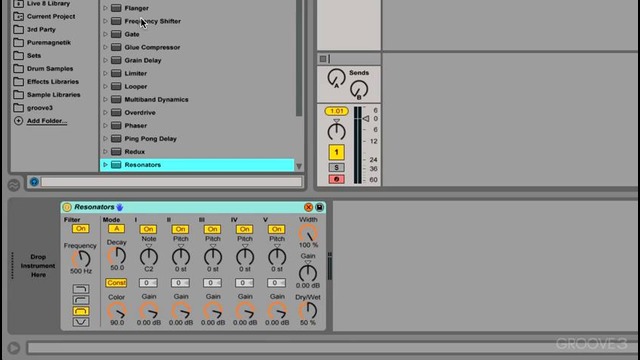Toggle the track 1 activator button
640x360 pixels.
pos(336,152)
